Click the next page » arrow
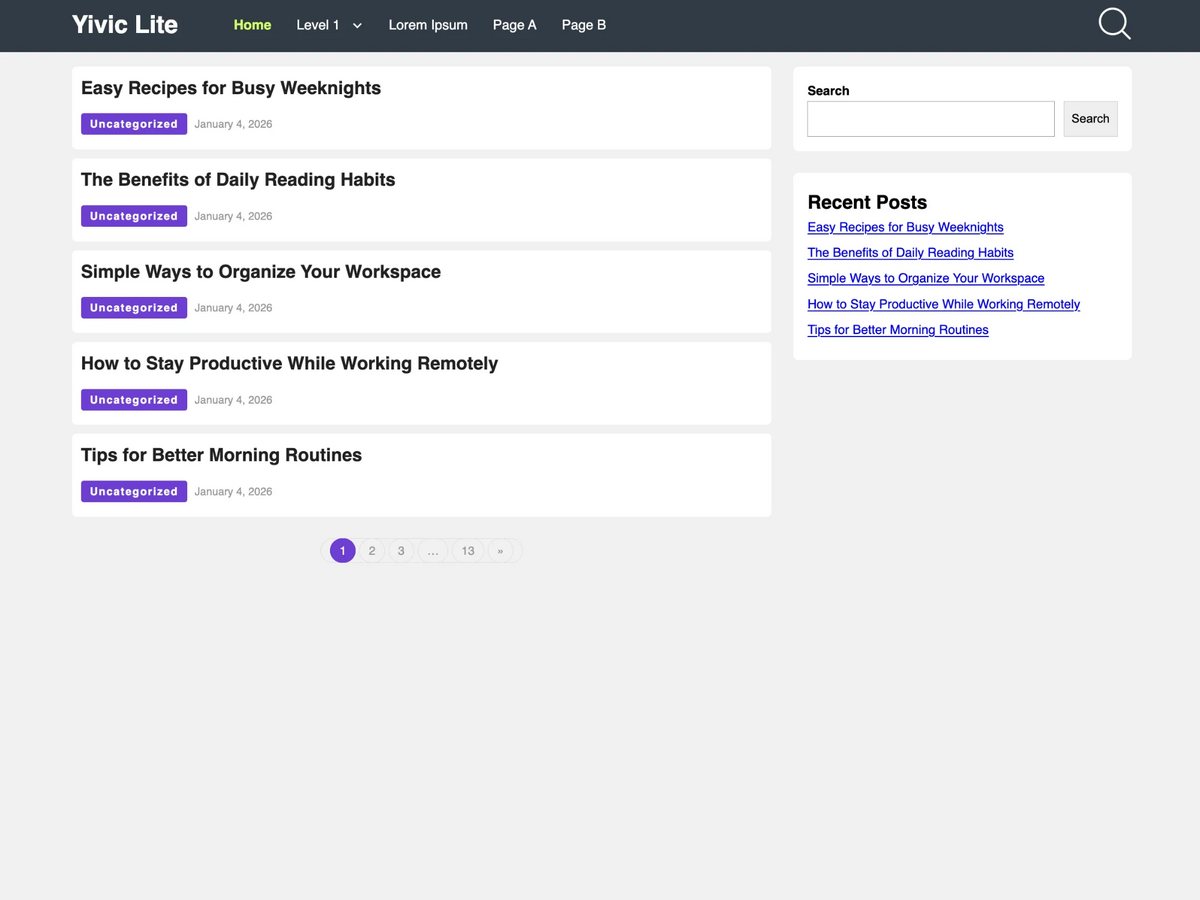The image size is (1200, 900). point(500,551)
